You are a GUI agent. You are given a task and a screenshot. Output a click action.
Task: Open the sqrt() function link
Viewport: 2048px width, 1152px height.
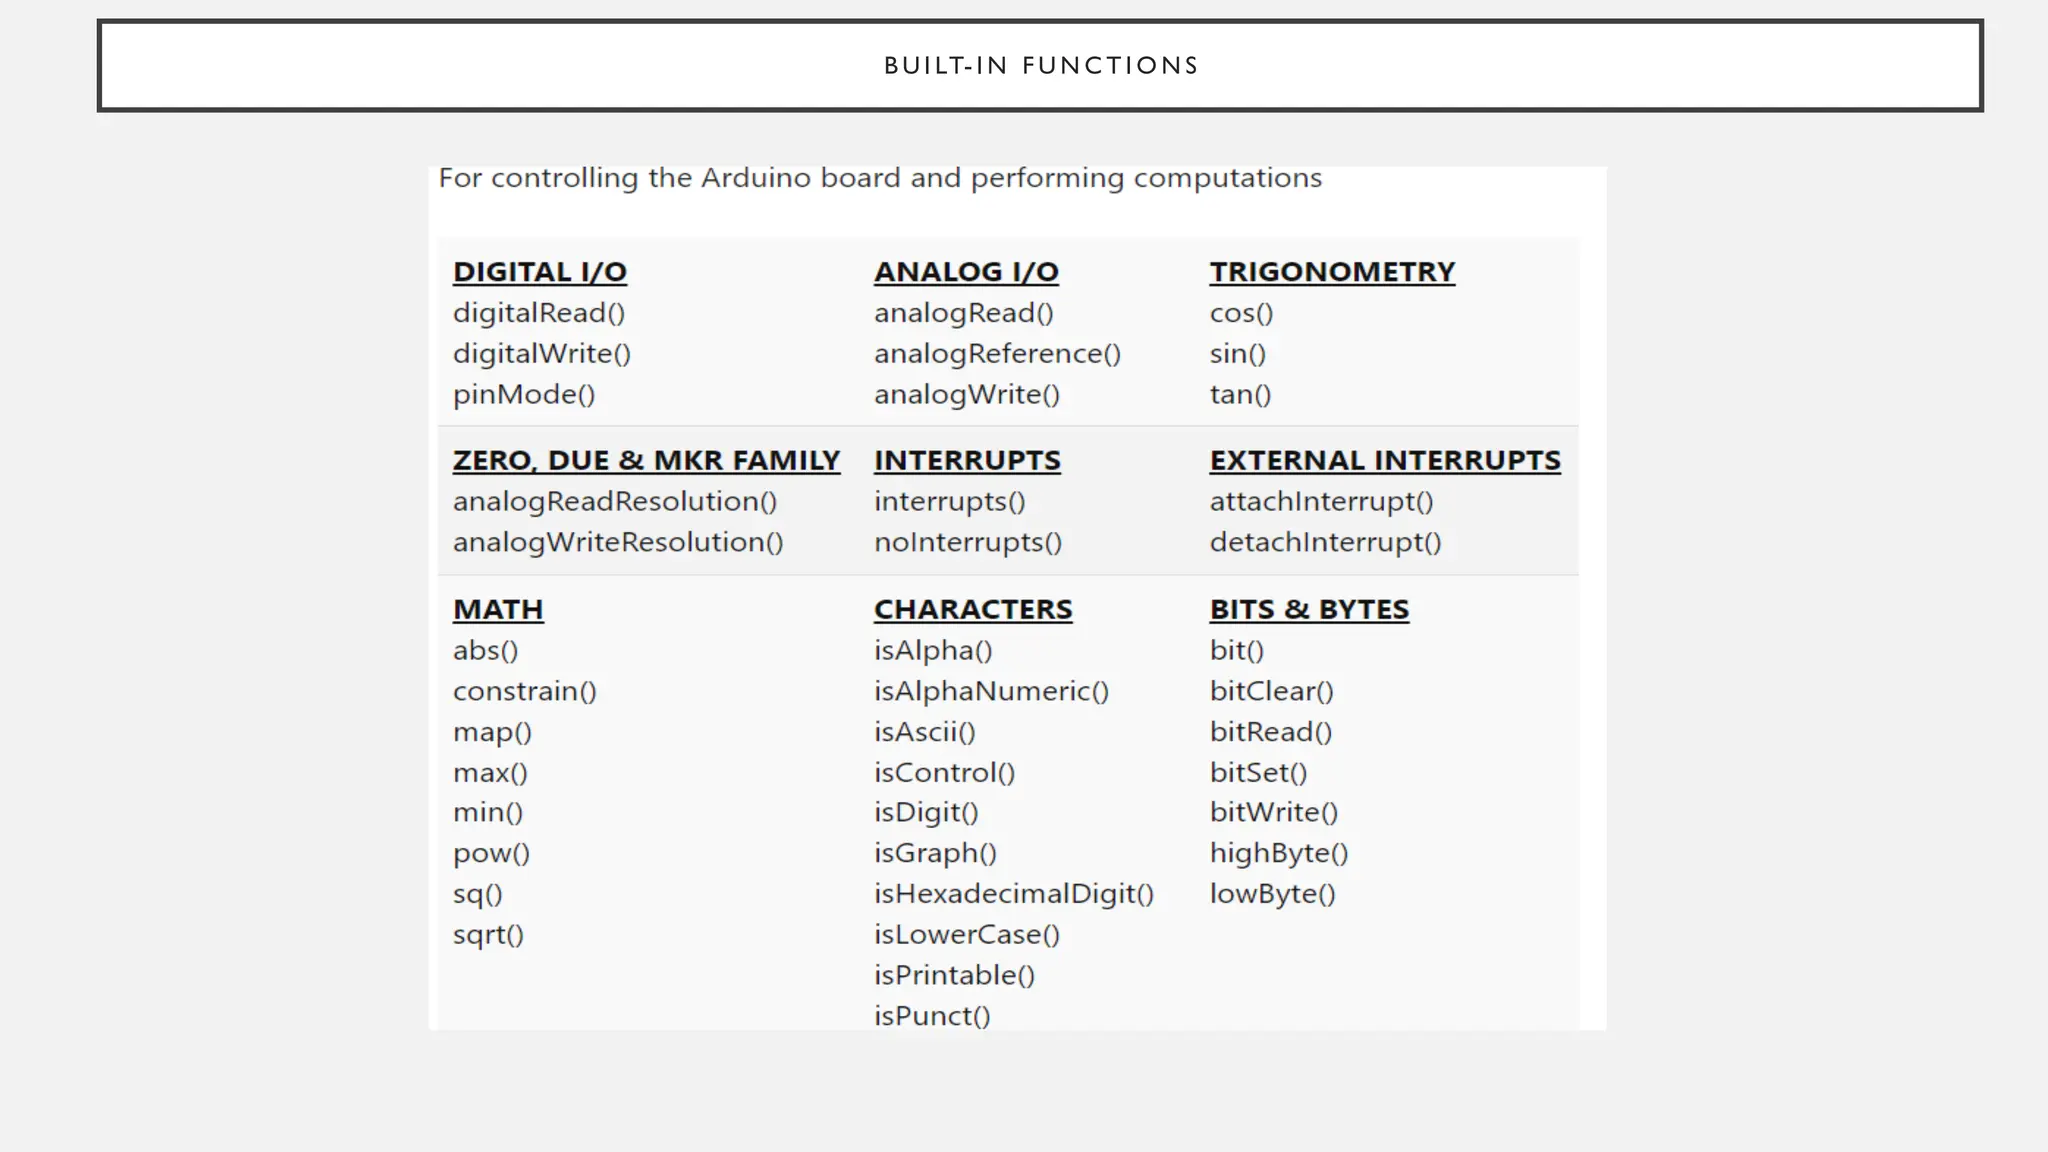[488, 935]
